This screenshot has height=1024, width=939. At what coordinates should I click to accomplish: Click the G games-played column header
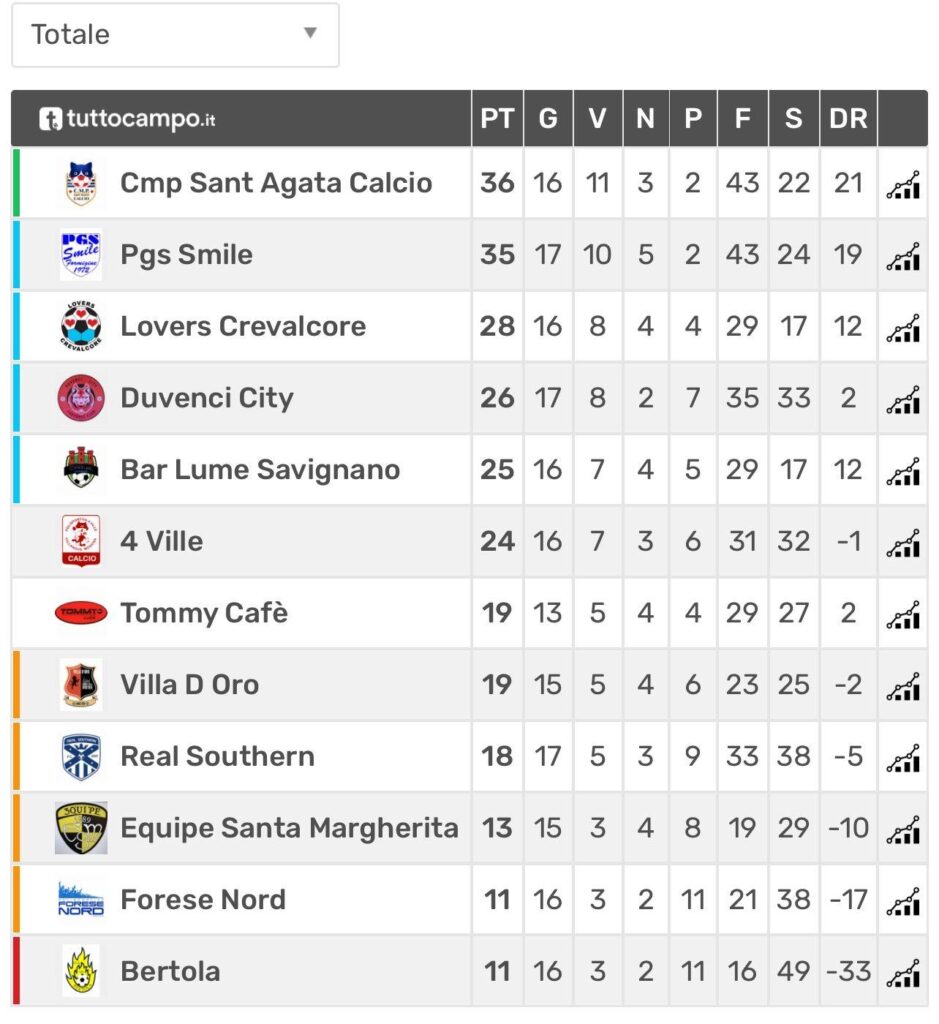(x=548, y=119)
